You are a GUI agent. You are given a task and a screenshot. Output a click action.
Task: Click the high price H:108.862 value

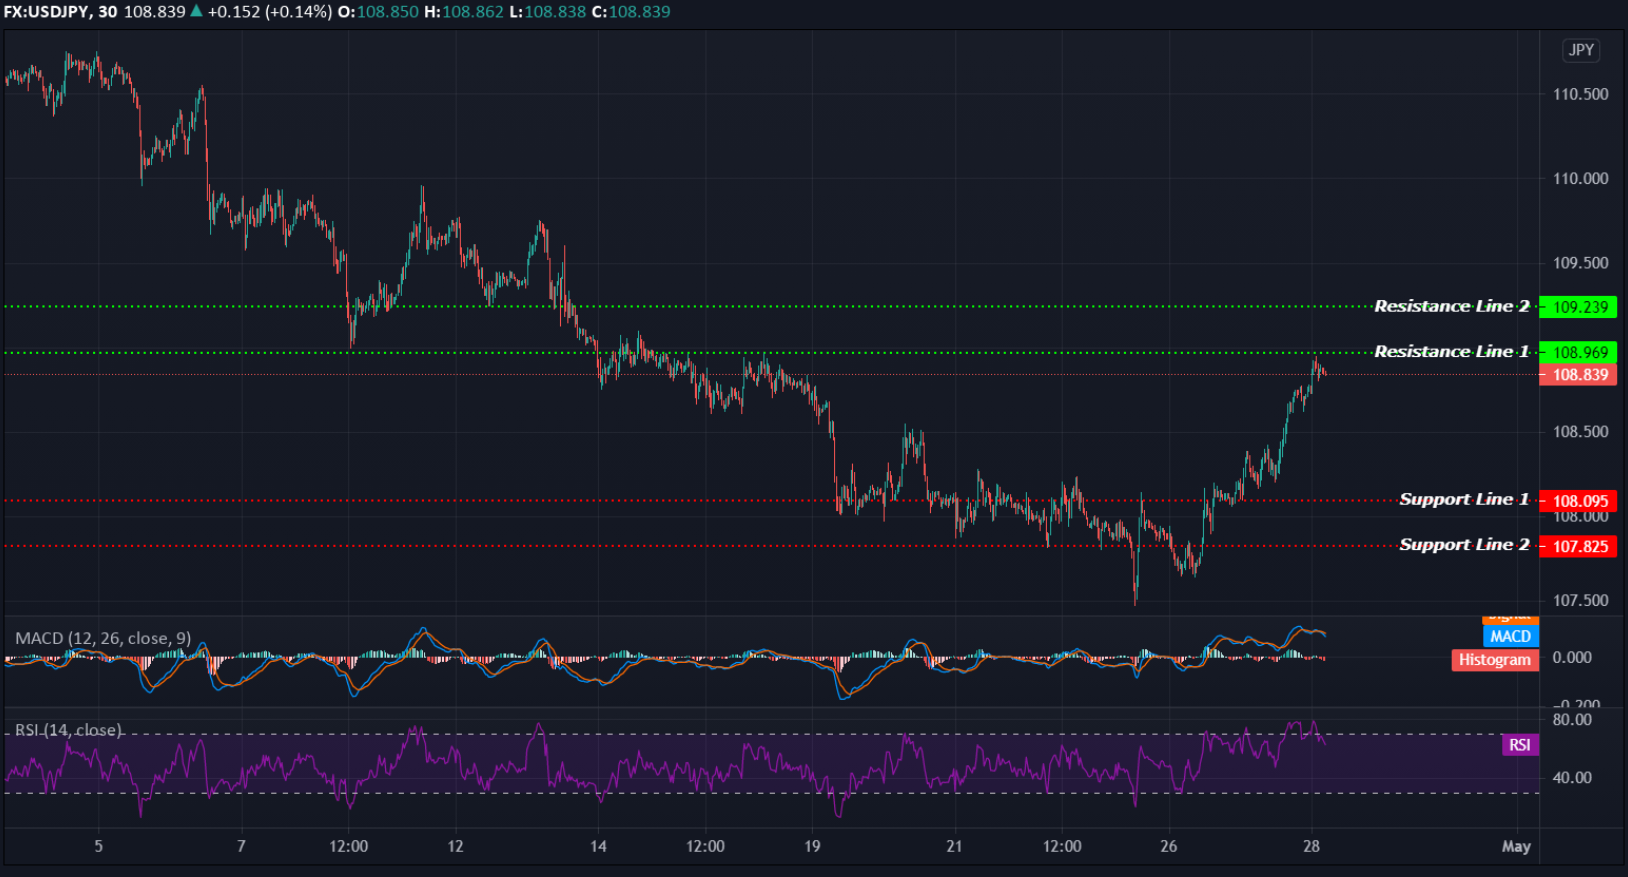464,12
